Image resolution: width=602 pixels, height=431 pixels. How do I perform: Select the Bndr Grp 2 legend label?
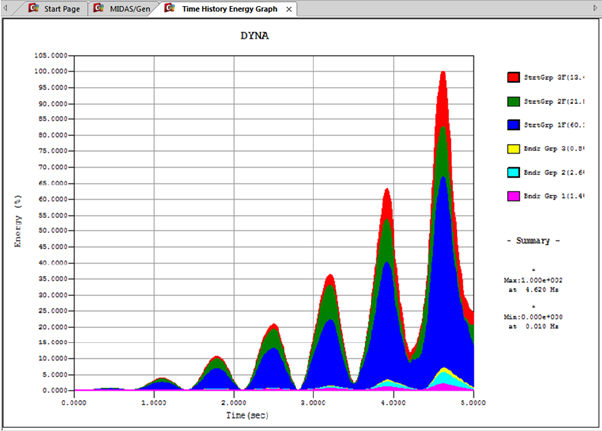554,172
